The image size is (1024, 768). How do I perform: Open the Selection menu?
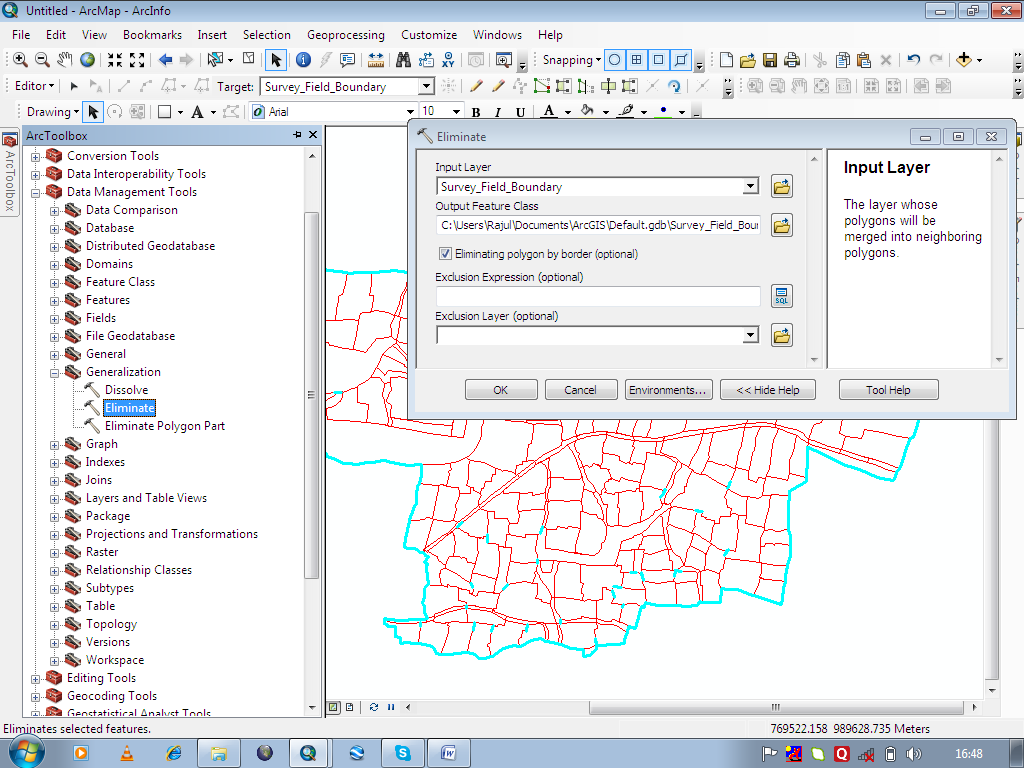click(x=266, y=35)
